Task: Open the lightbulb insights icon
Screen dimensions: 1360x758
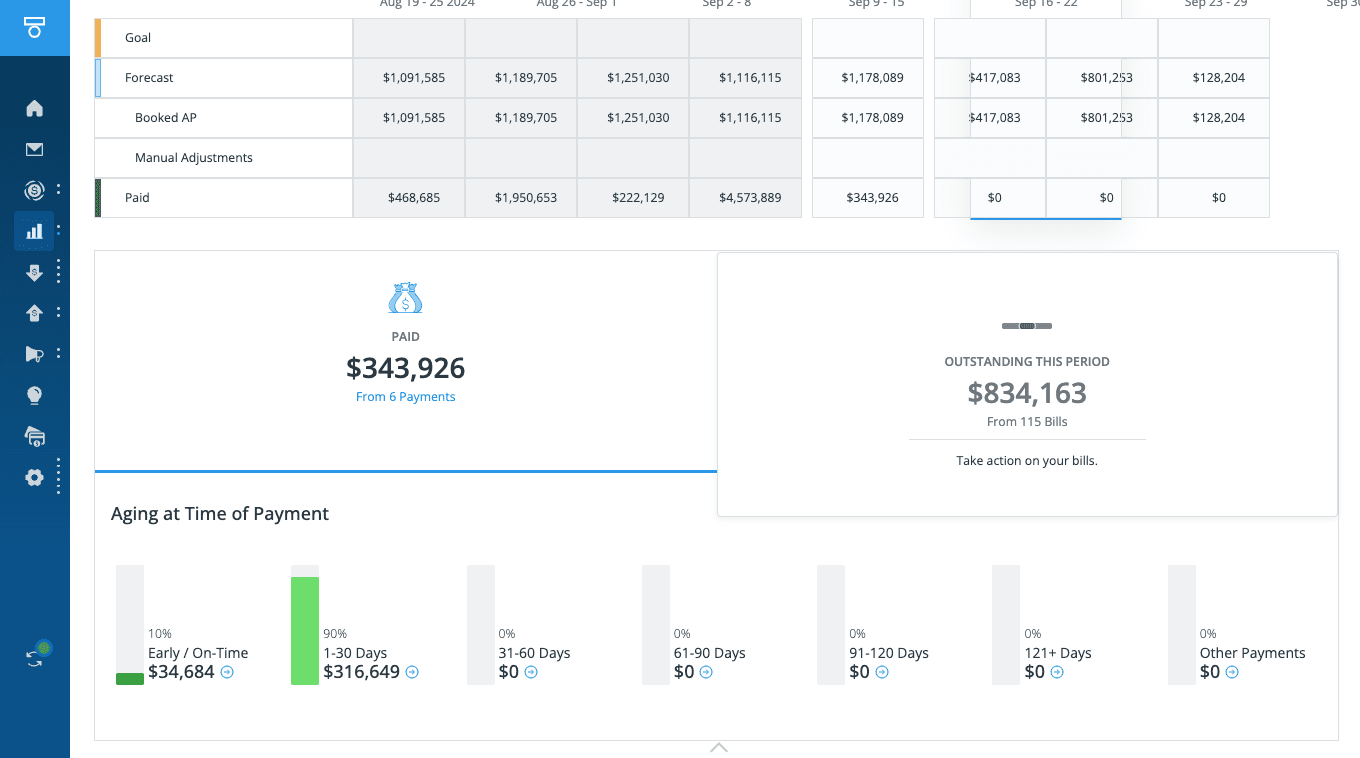Action: tap(34, 396)
